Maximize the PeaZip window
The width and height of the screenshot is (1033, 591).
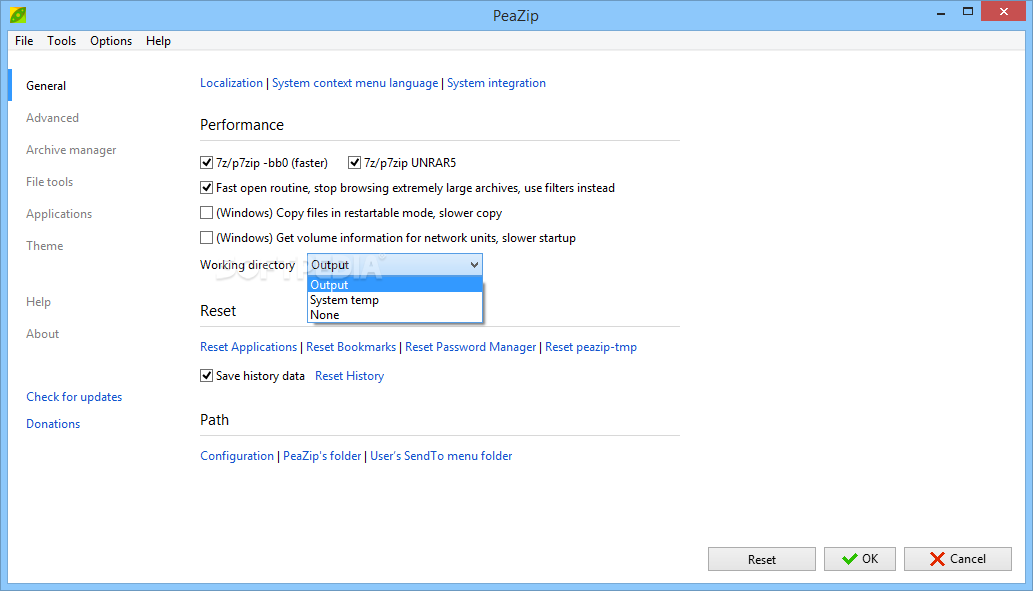[967, 12]
